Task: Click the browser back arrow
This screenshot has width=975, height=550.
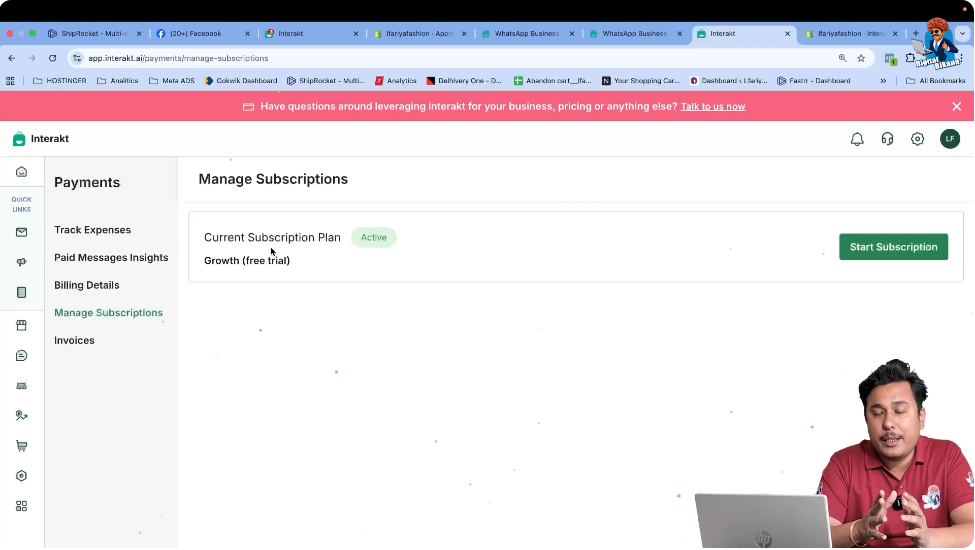Action: [12, 58]
